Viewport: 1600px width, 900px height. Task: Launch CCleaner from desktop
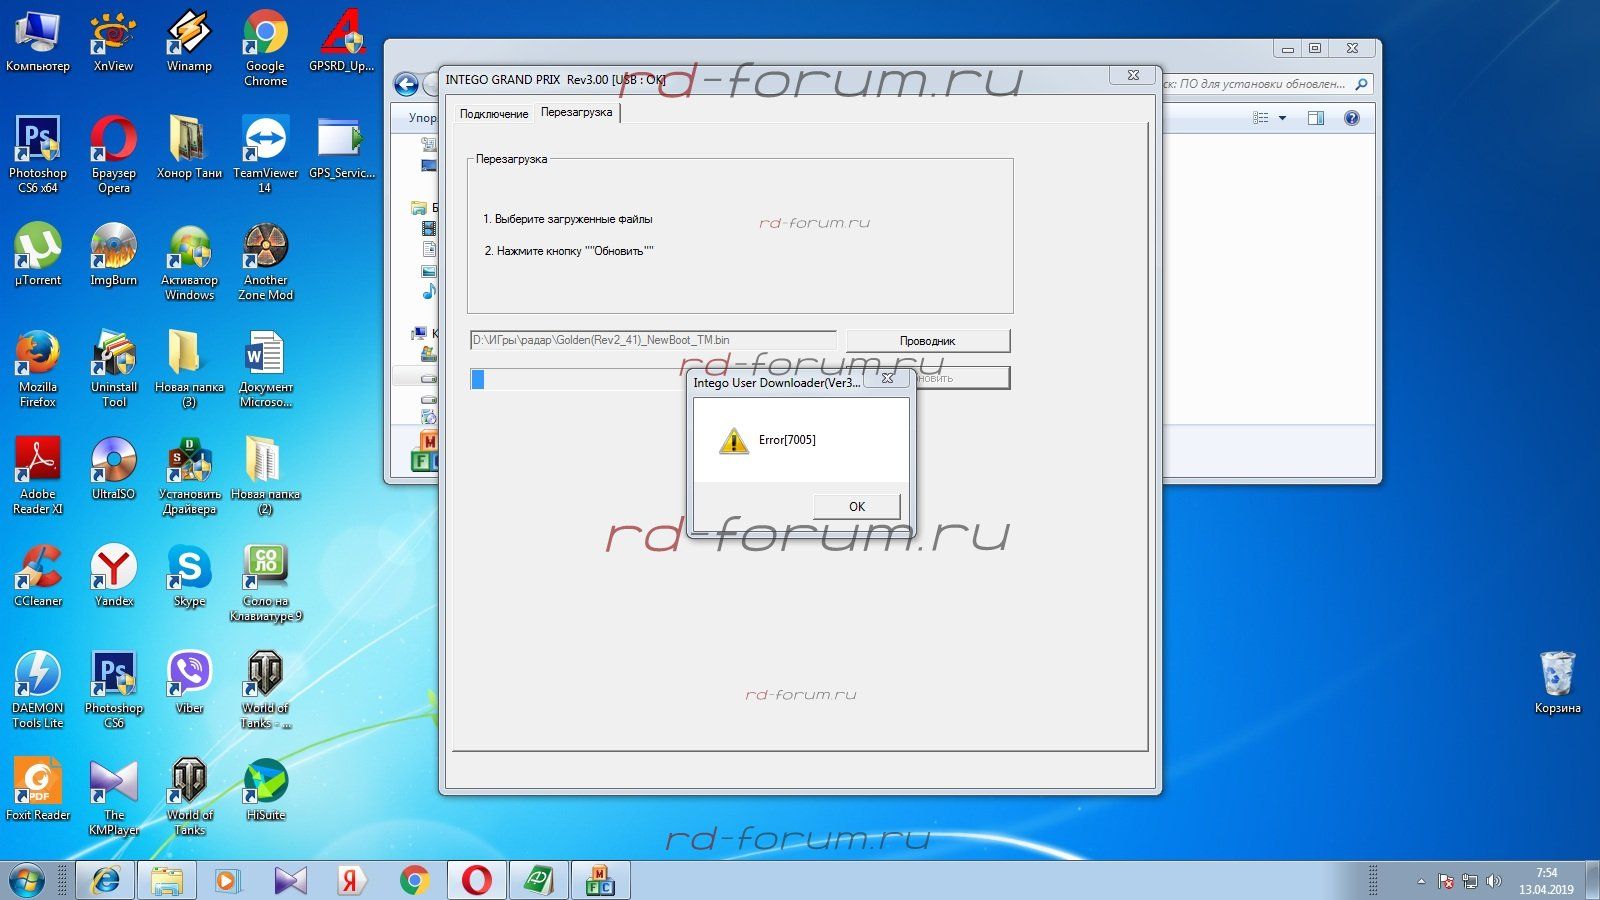point(38,576)
